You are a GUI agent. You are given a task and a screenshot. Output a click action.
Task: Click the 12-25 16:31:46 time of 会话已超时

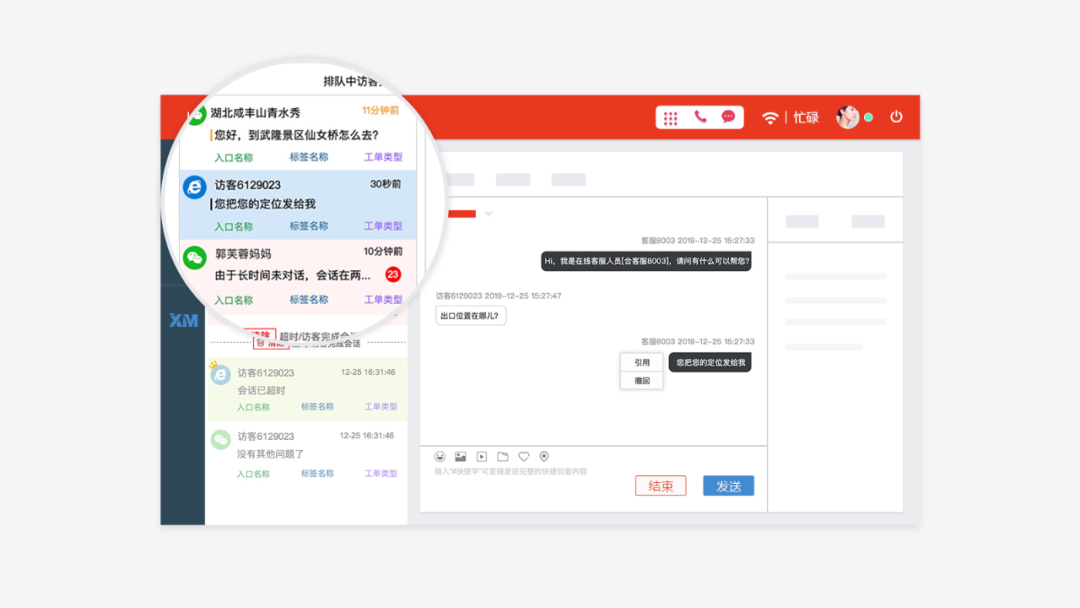368,372
